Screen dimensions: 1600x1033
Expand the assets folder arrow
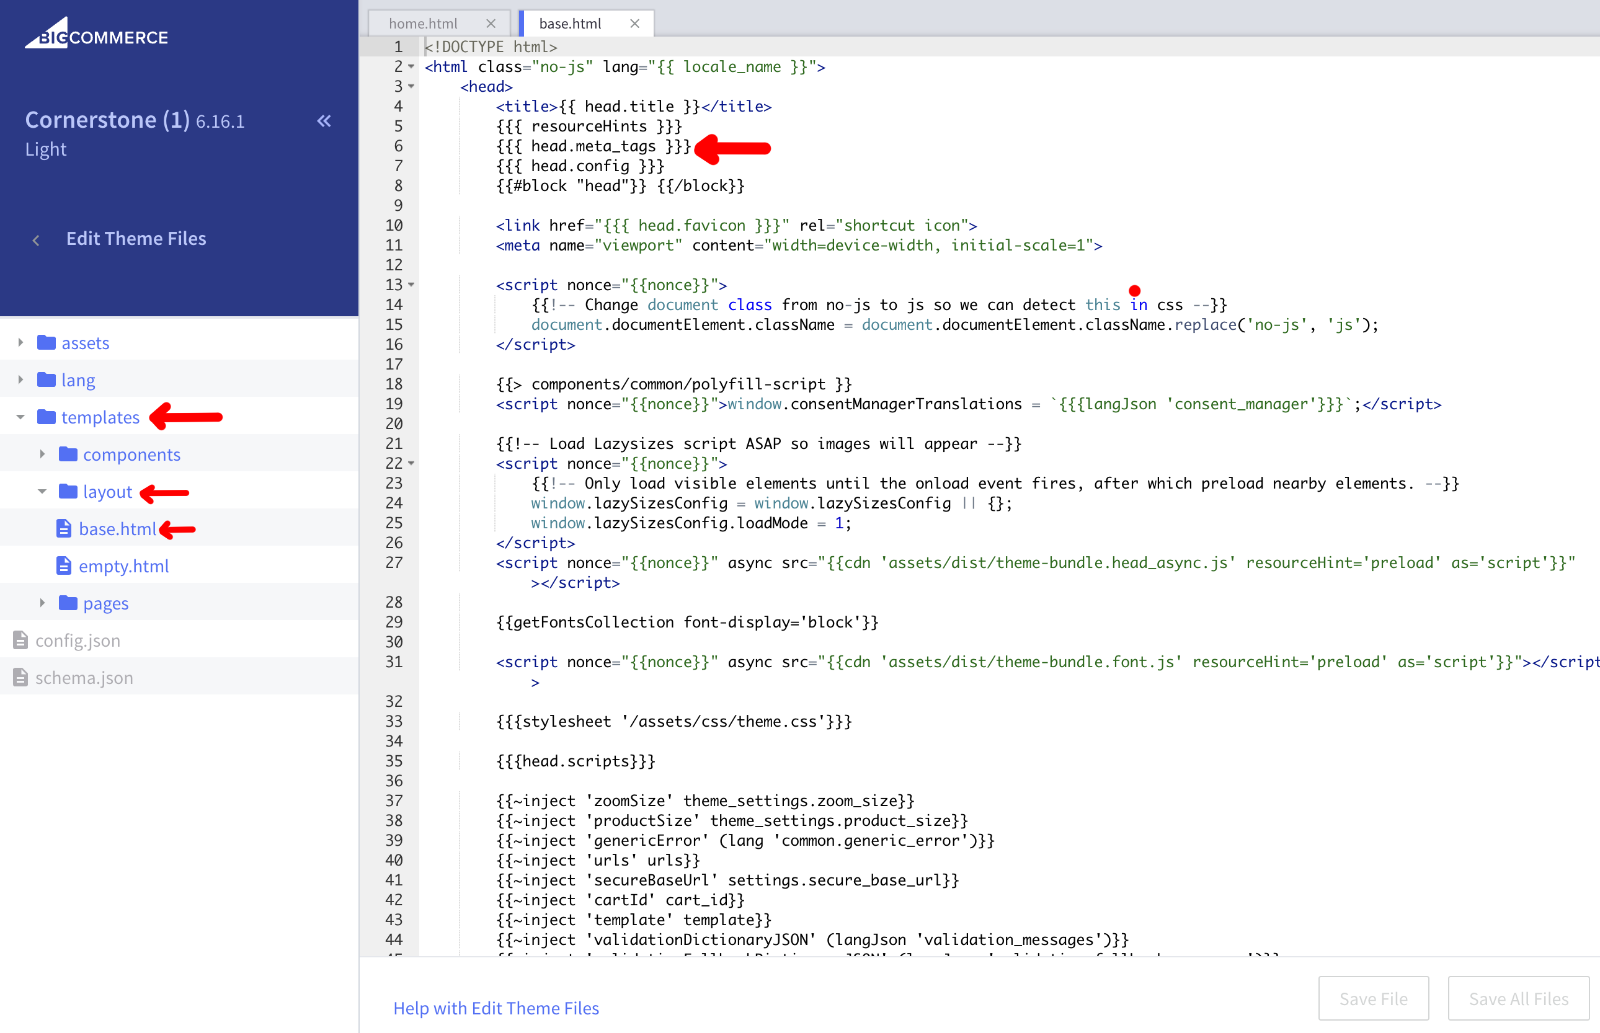(x=20, y=342)
